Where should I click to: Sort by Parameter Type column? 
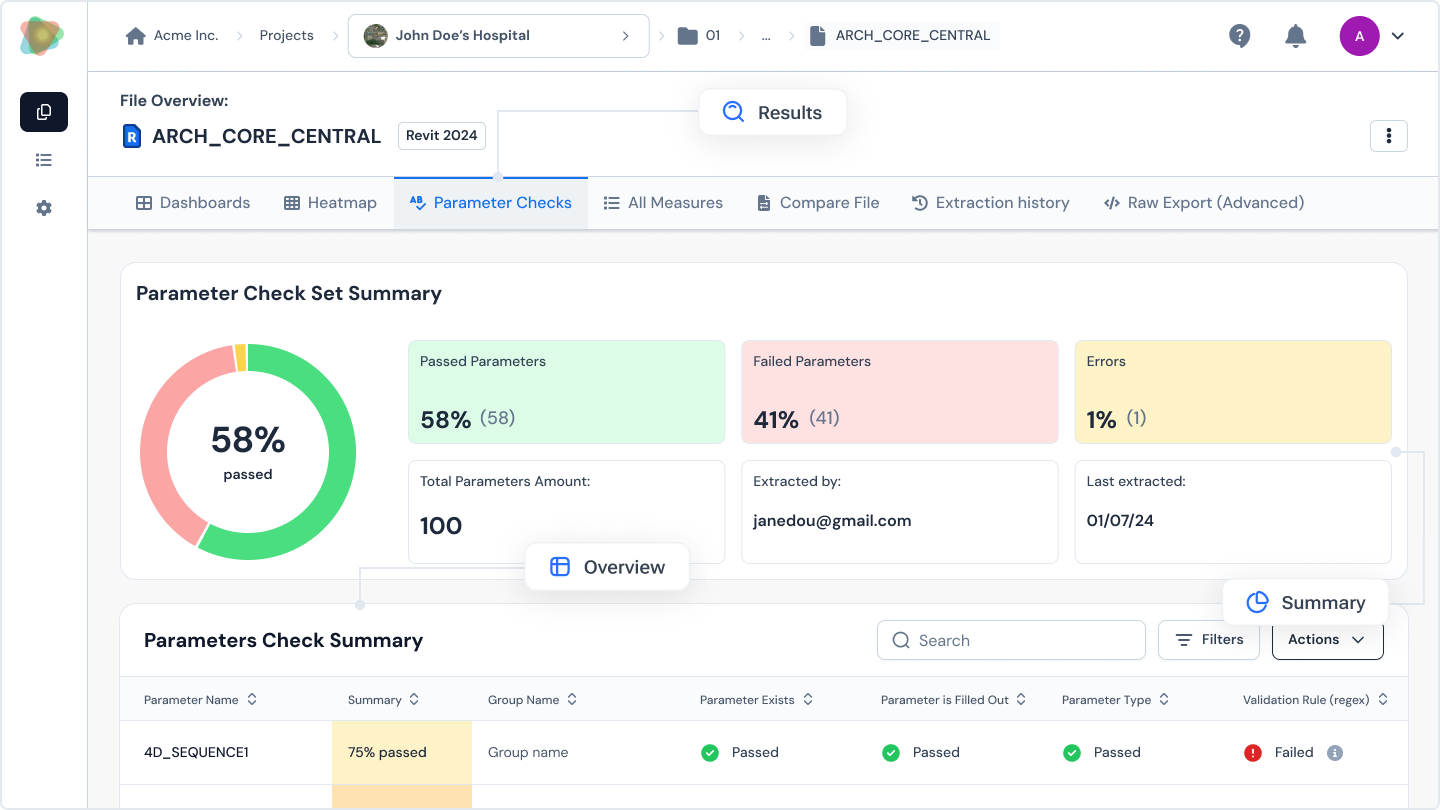pos(1165,700)
